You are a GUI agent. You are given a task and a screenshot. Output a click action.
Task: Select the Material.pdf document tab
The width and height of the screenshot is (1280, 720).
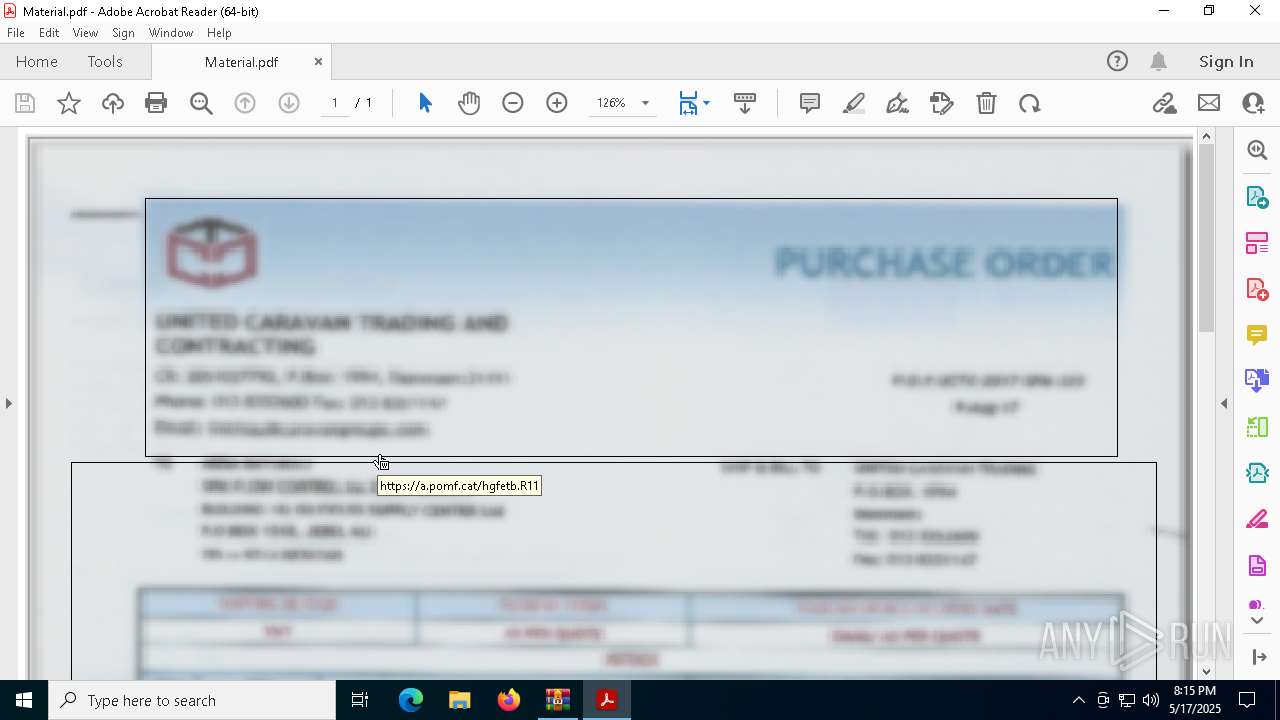(x=241, y=62)
